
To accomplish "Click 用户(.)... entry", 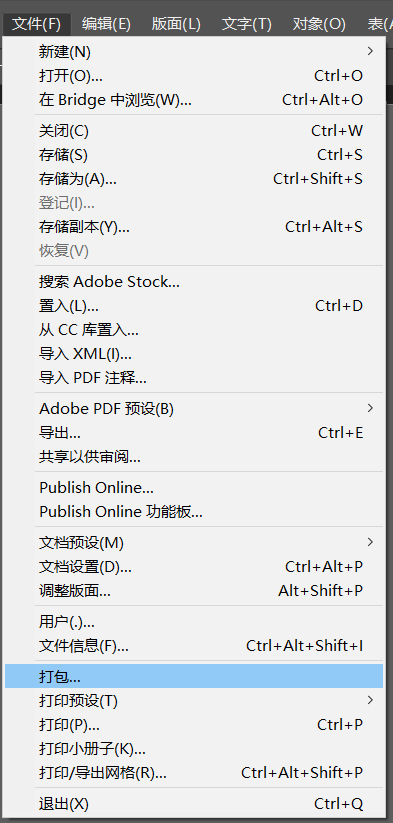I will pyautogui.click(x=194, y=622).
